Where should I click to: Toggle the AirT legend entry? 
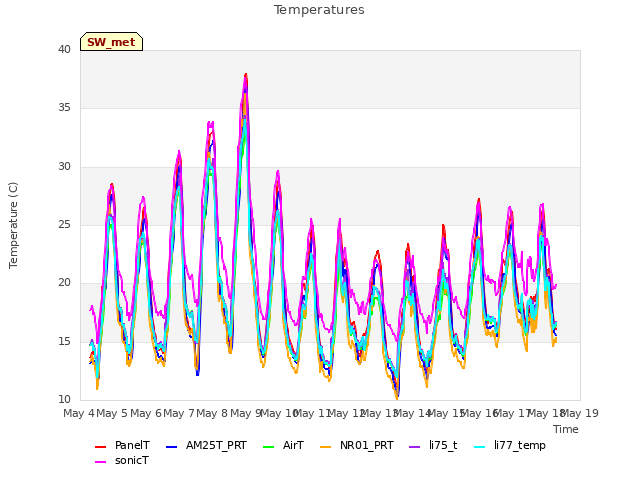(x=284, y=445)
